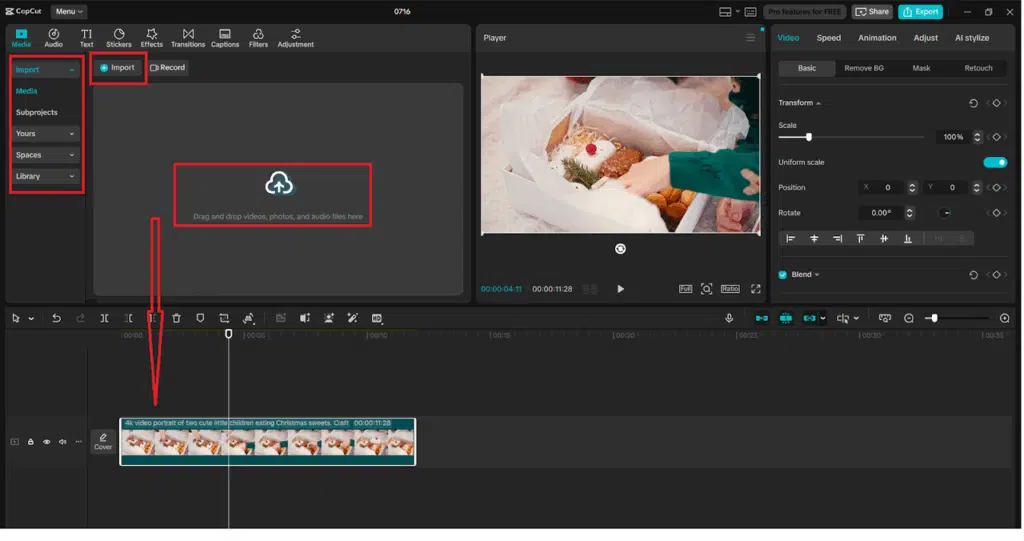
Task: Click the Split clip tool in timeline toolbar
Action: coord(104,318)
